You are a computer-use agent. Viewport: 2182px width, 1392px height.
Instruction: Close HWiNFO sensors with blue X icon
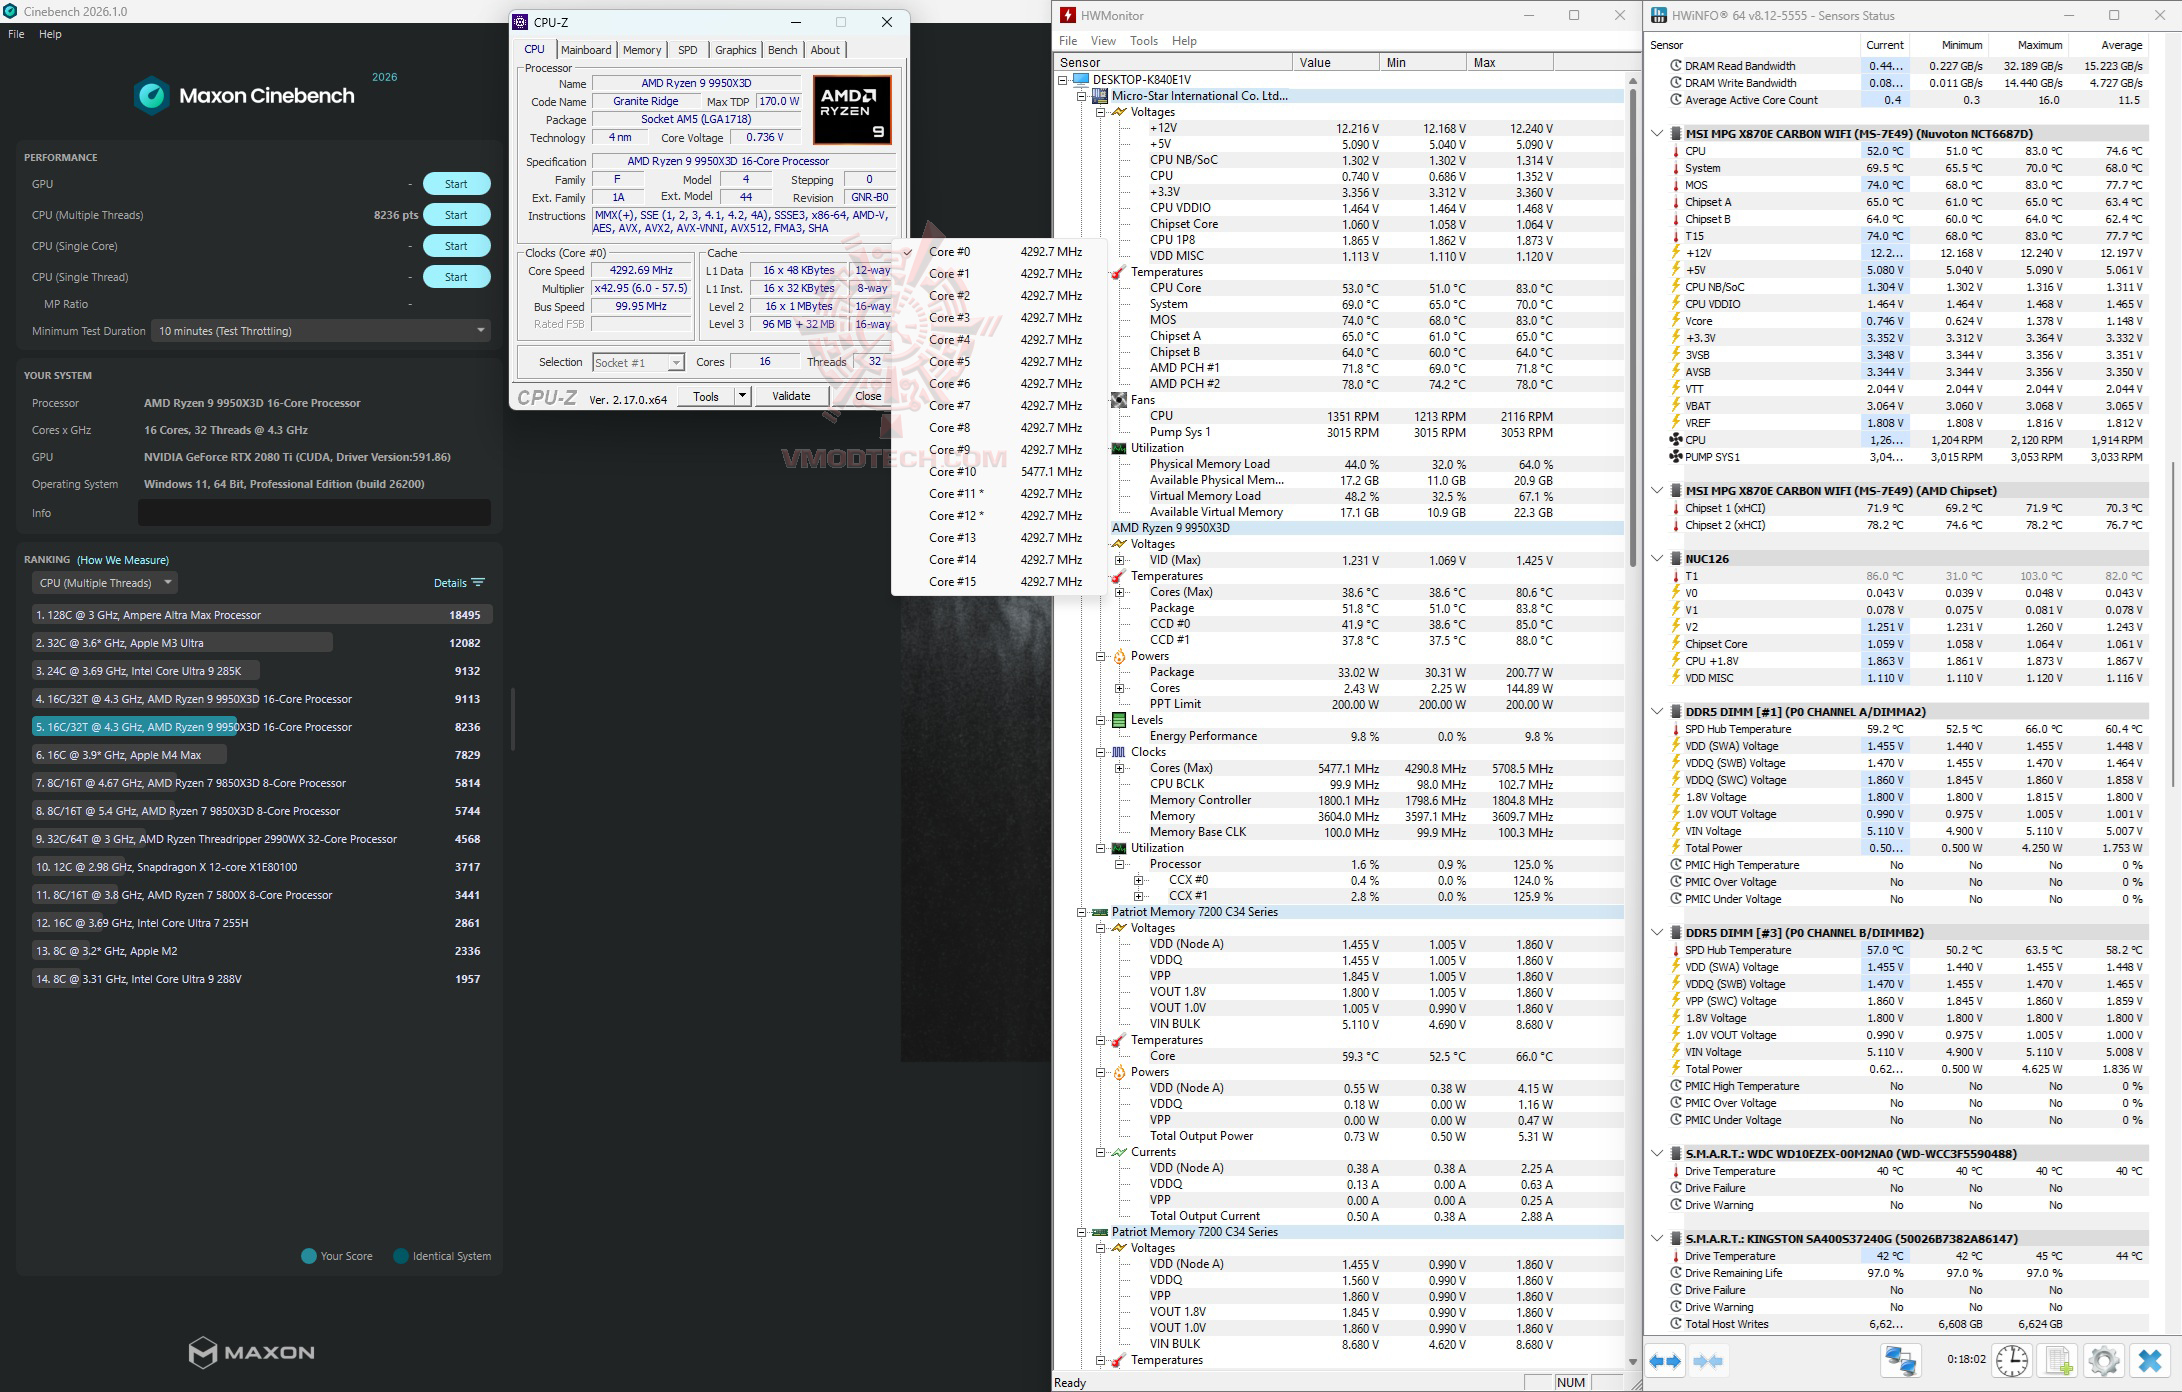click(2149, 1361)
